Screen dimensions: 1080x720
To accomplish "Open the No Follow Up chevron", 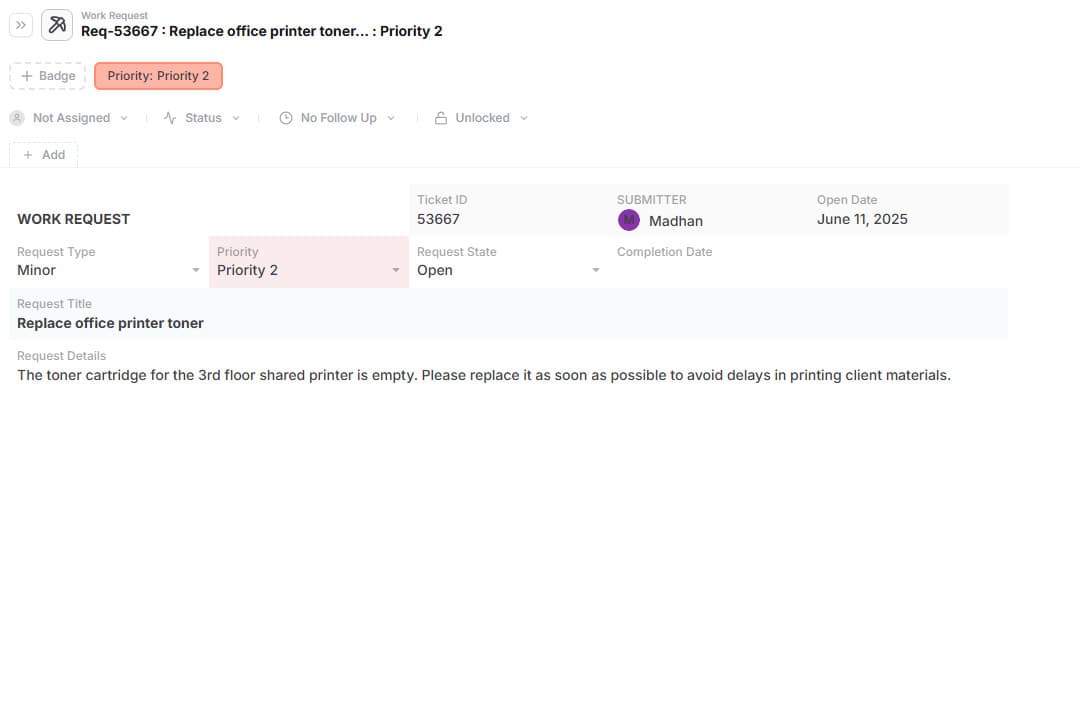I will [x=391, y=118].
